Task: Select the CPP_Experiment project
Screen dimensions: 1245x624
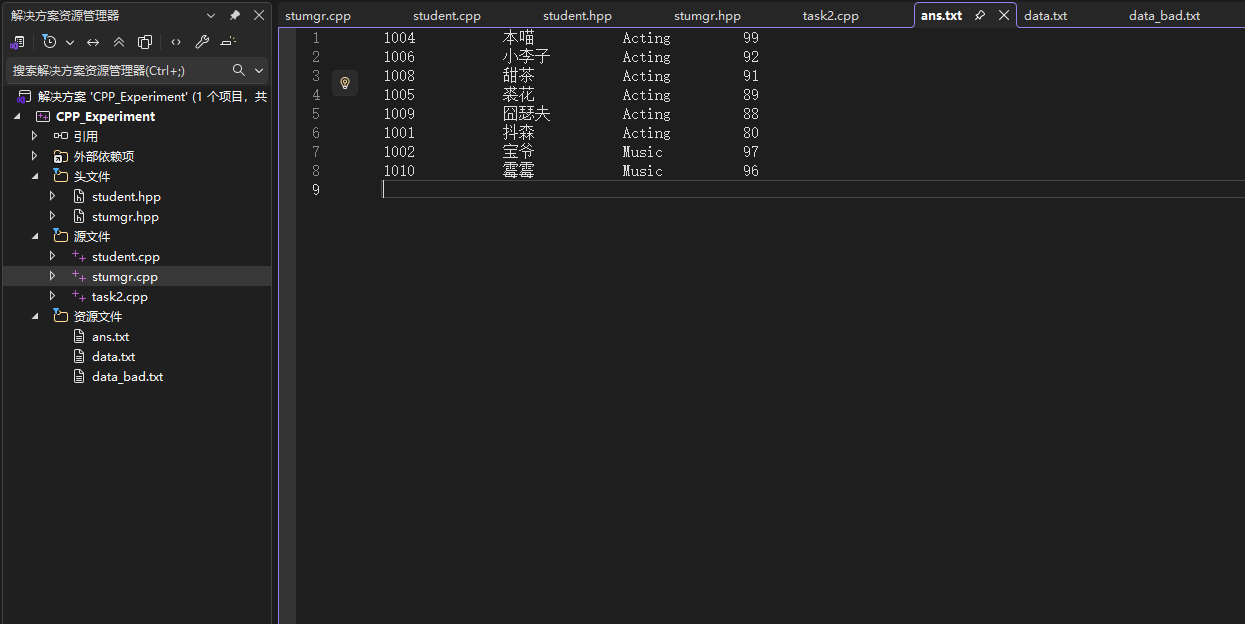Action: point(105,117)
